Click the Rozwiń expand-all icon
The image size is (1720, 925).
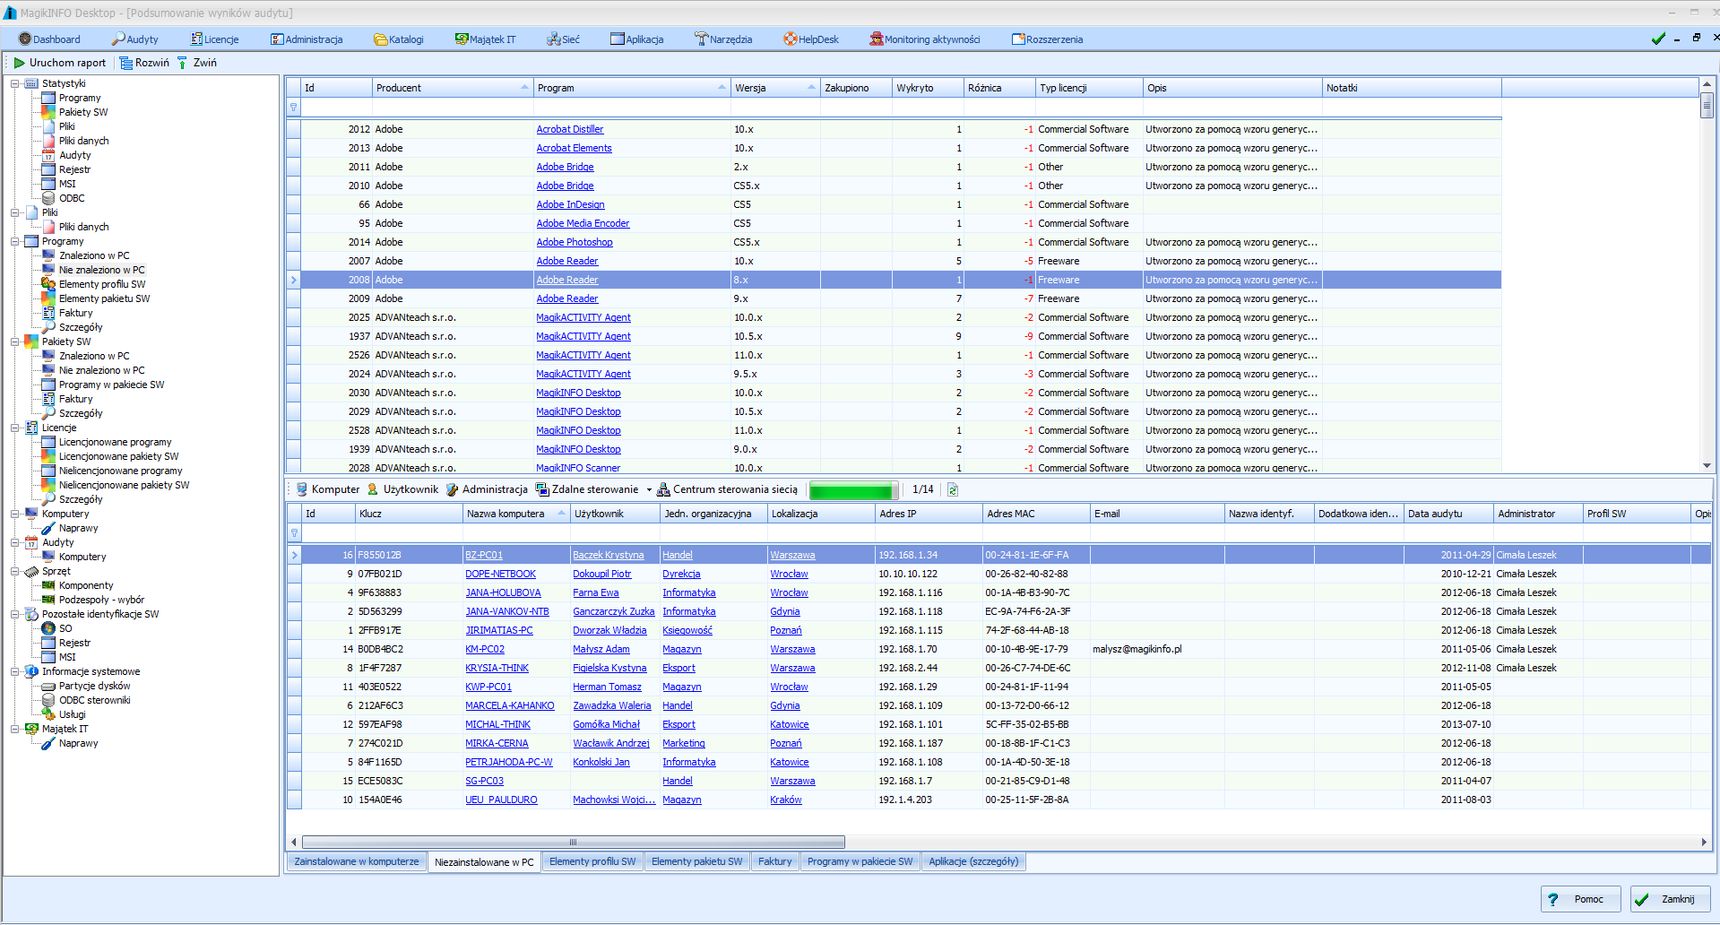tap(126, 62)
